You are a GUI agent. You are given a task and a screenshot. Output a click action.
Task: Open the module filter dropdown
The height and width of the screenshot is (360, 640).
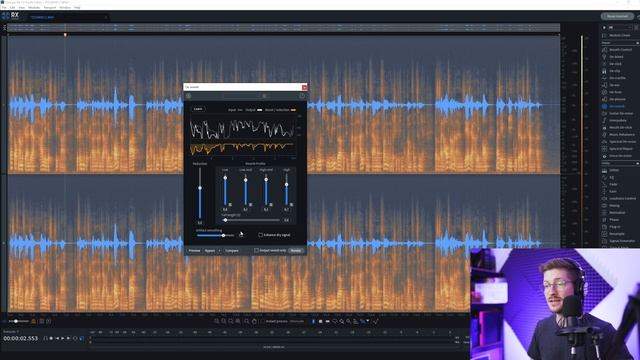[x=620, y=27]
